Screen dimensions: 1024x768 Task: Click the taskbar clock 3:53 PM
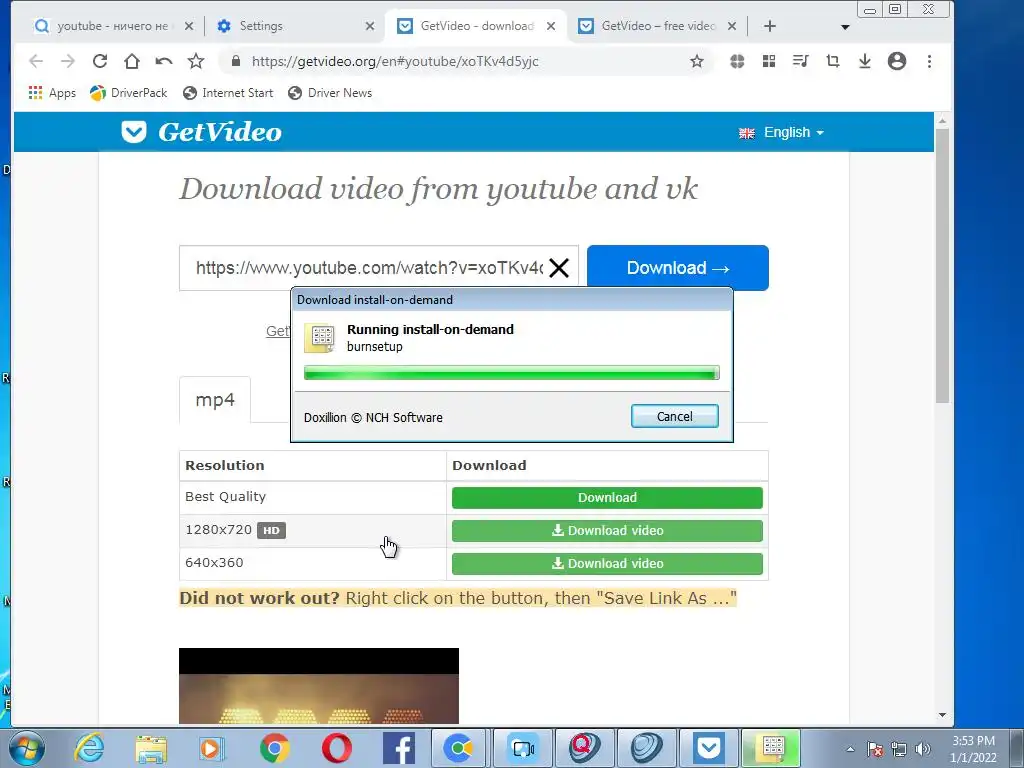coord(973,749)
